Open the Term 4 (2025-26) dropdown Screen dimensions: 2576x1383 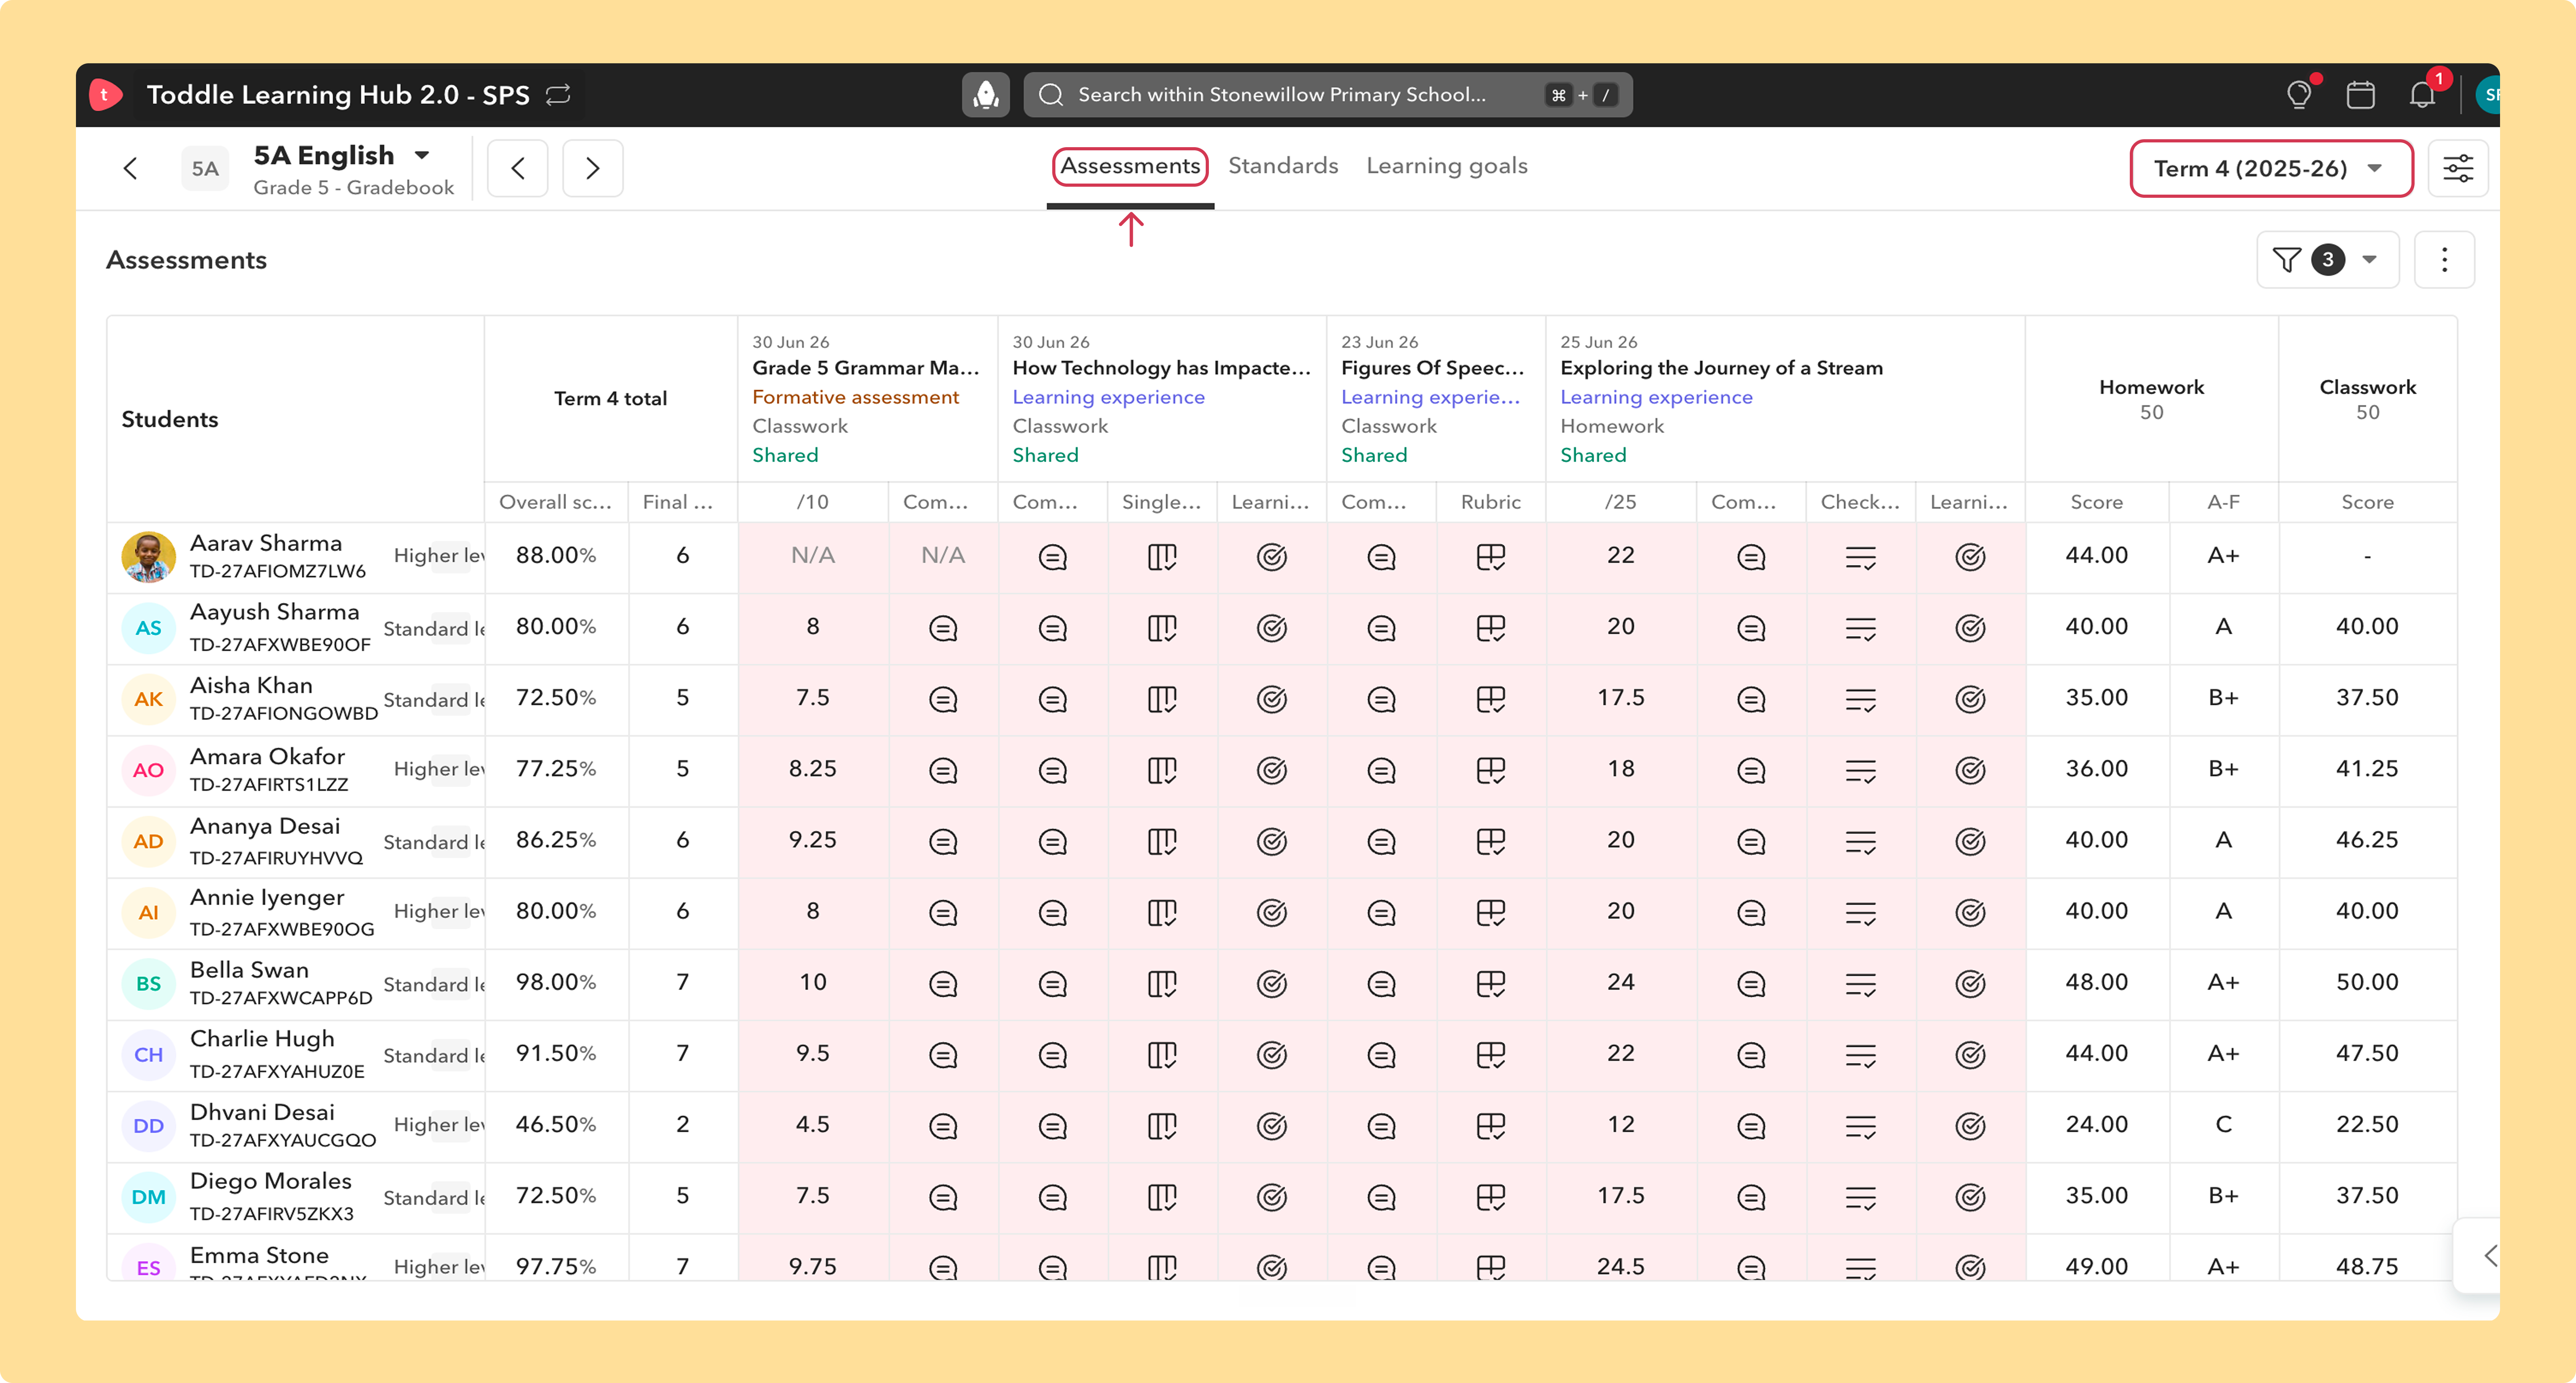(2271, 168)
